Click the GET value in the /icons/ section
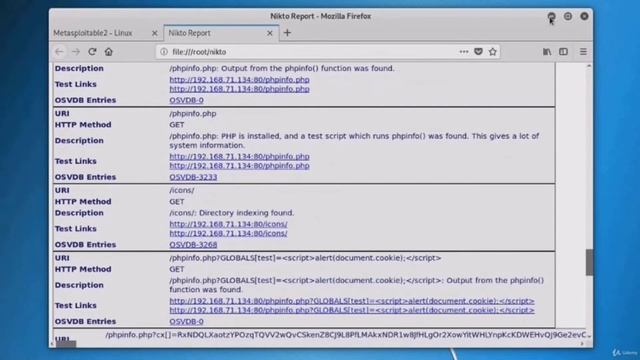Viewport: 640px width, 360px height. point(177,202)
